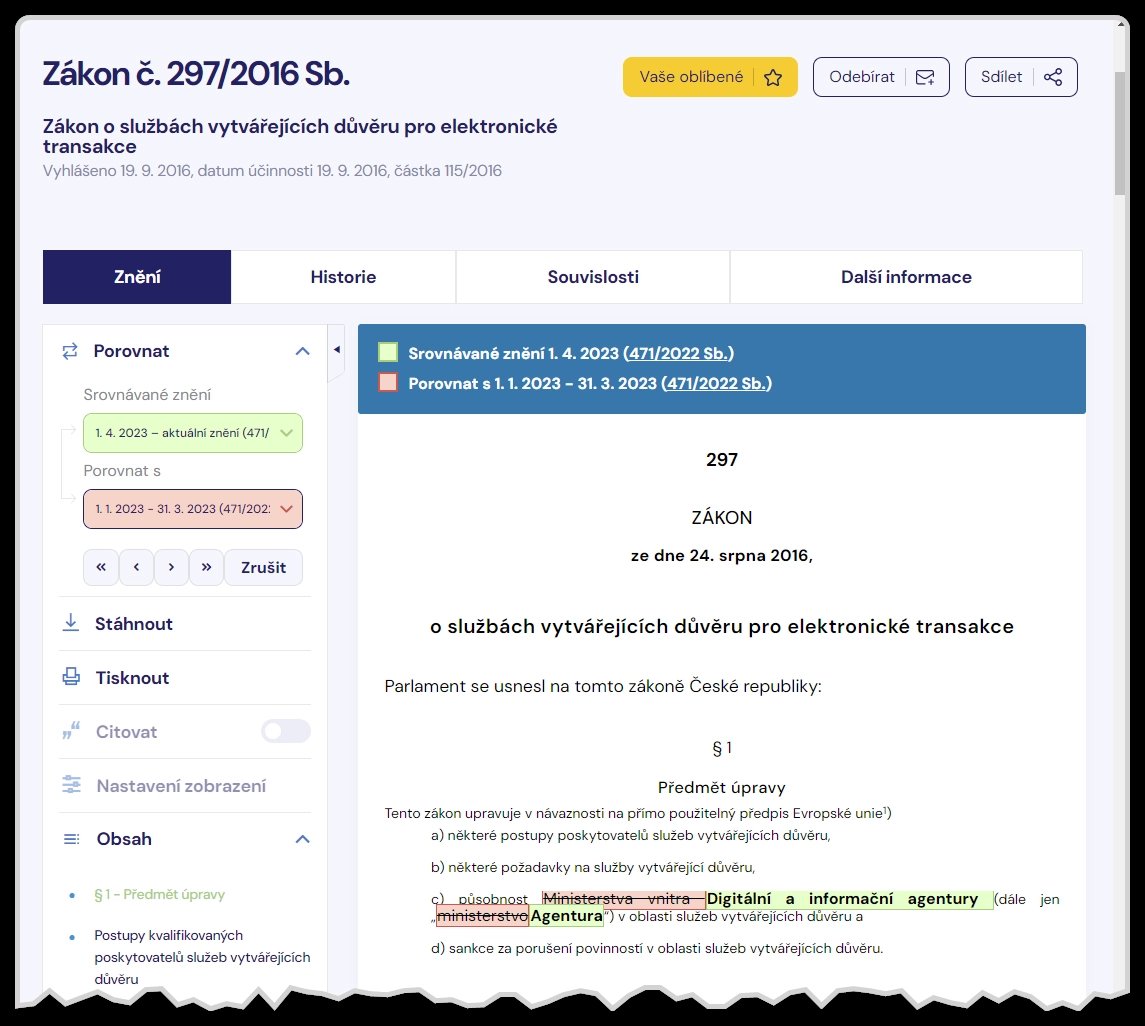Collapse the sidebar with the small arrow handle

(336, 350)
